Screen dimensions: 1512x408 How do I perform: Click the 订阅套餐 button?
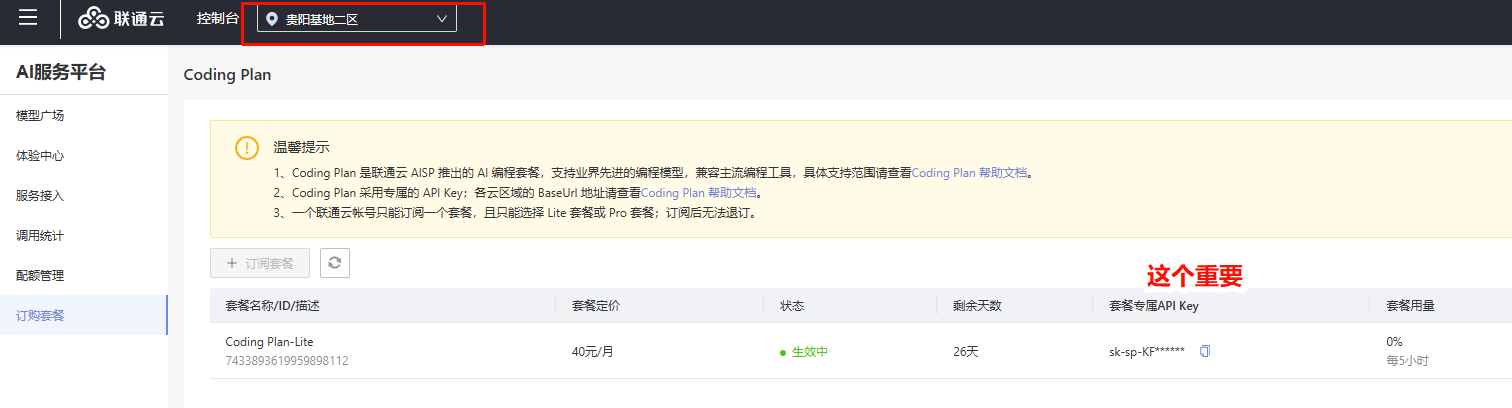pyautogui.click(x=260, y=263)
